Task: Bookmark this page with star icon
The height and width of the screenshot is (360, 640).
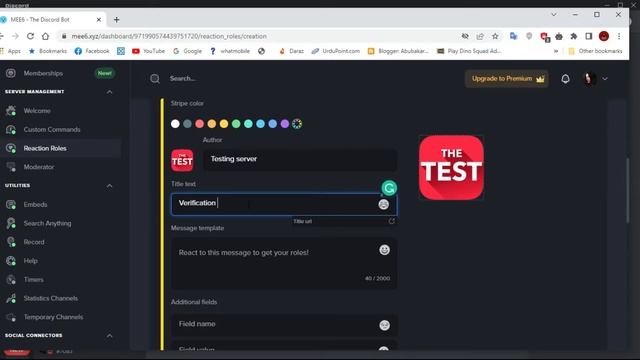Action: pyautogui.click(x=495, y=36)
